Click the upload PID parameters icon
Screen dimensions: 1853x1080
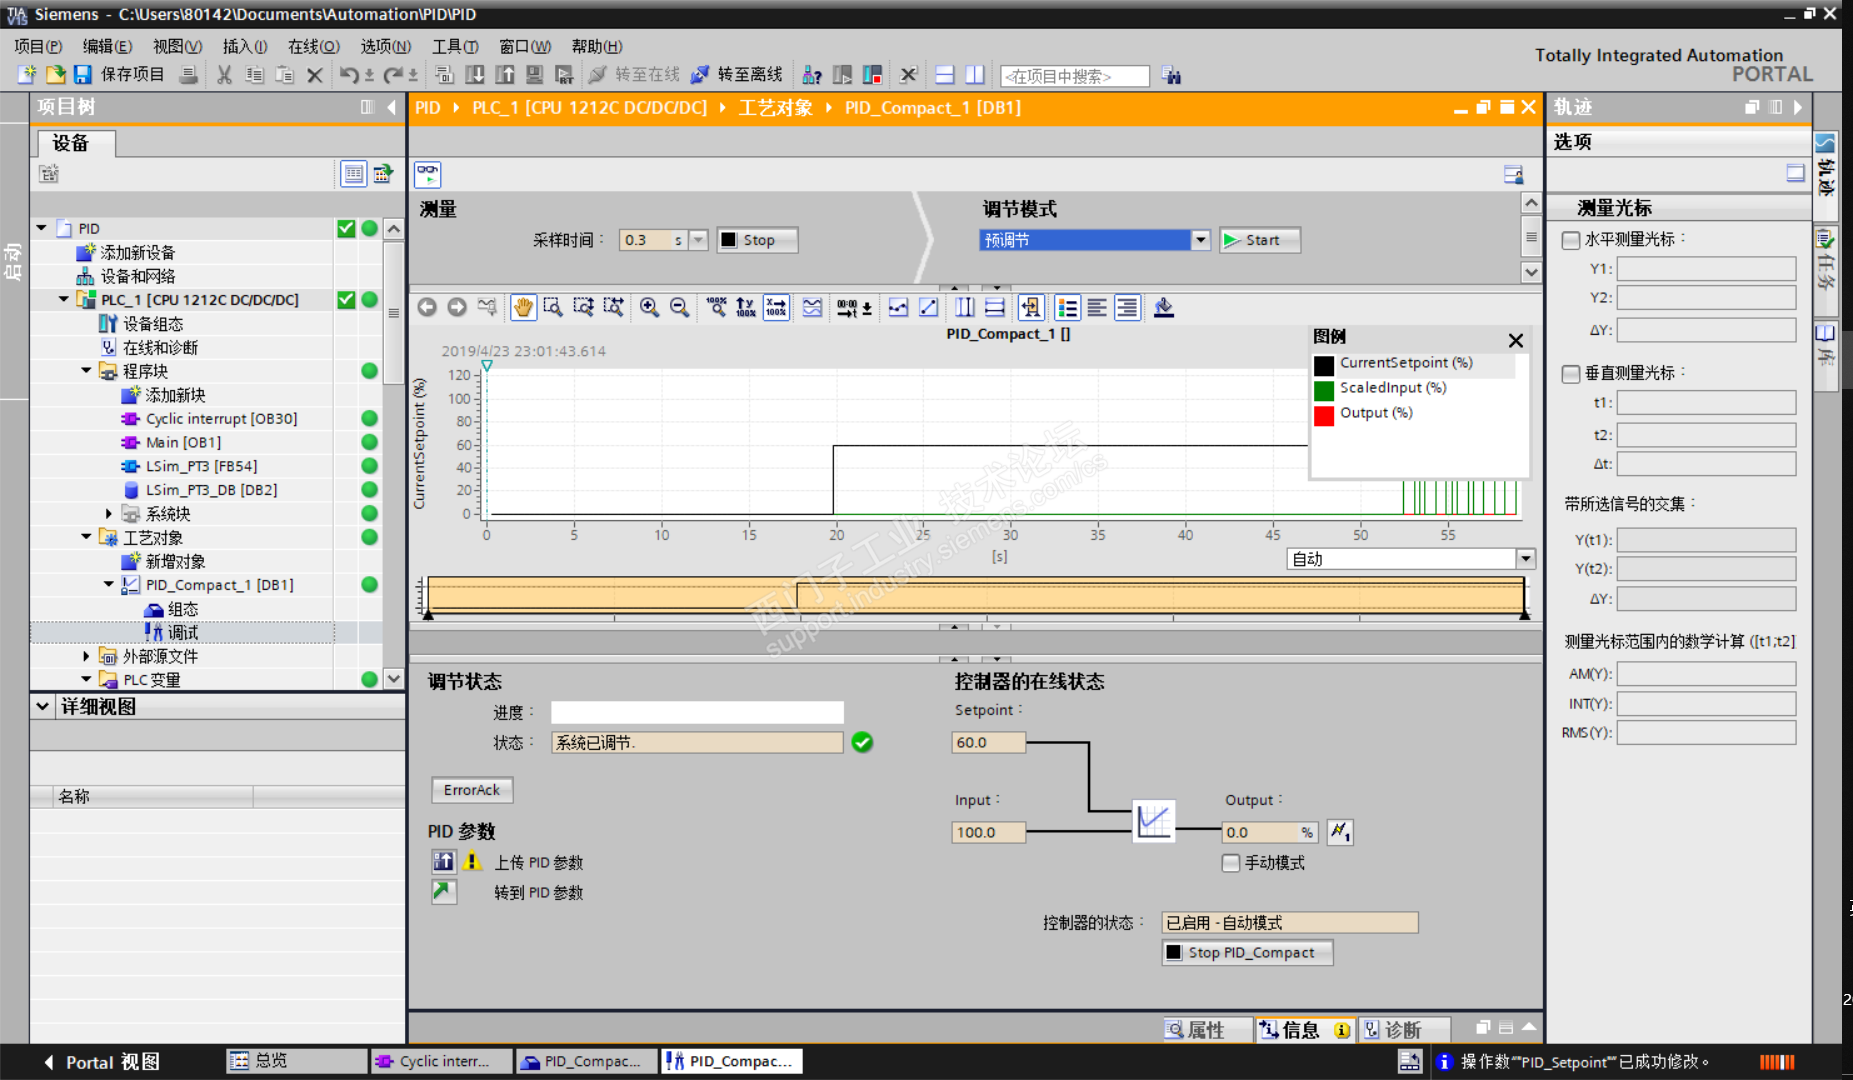click(x=444, y=861)
